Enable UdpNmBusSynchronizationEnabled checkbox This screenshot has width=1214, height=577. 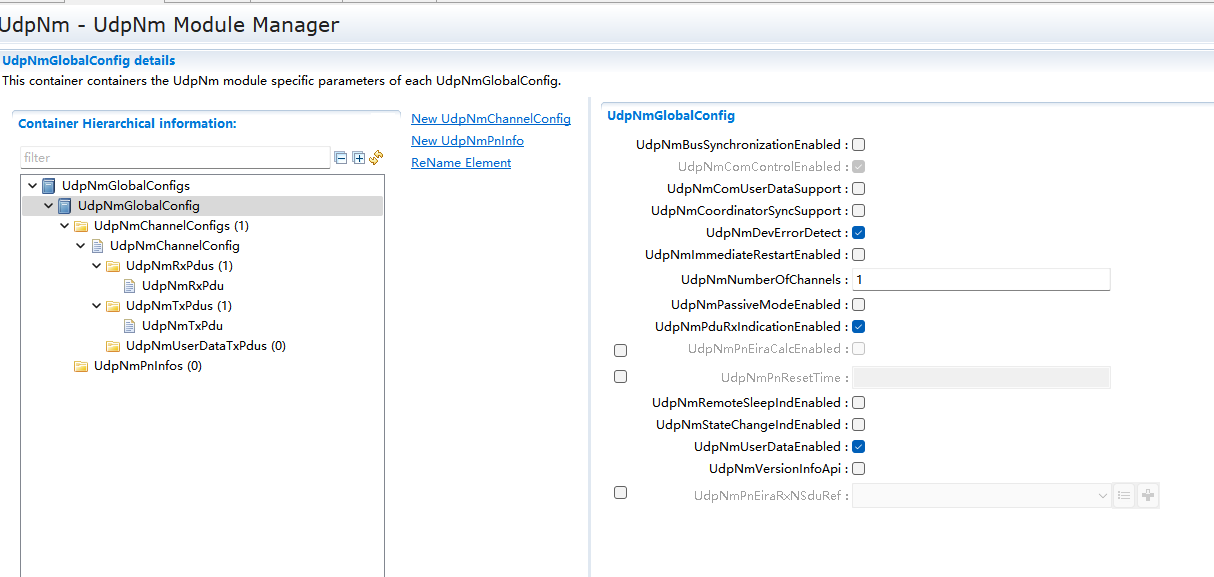point(858,145)
